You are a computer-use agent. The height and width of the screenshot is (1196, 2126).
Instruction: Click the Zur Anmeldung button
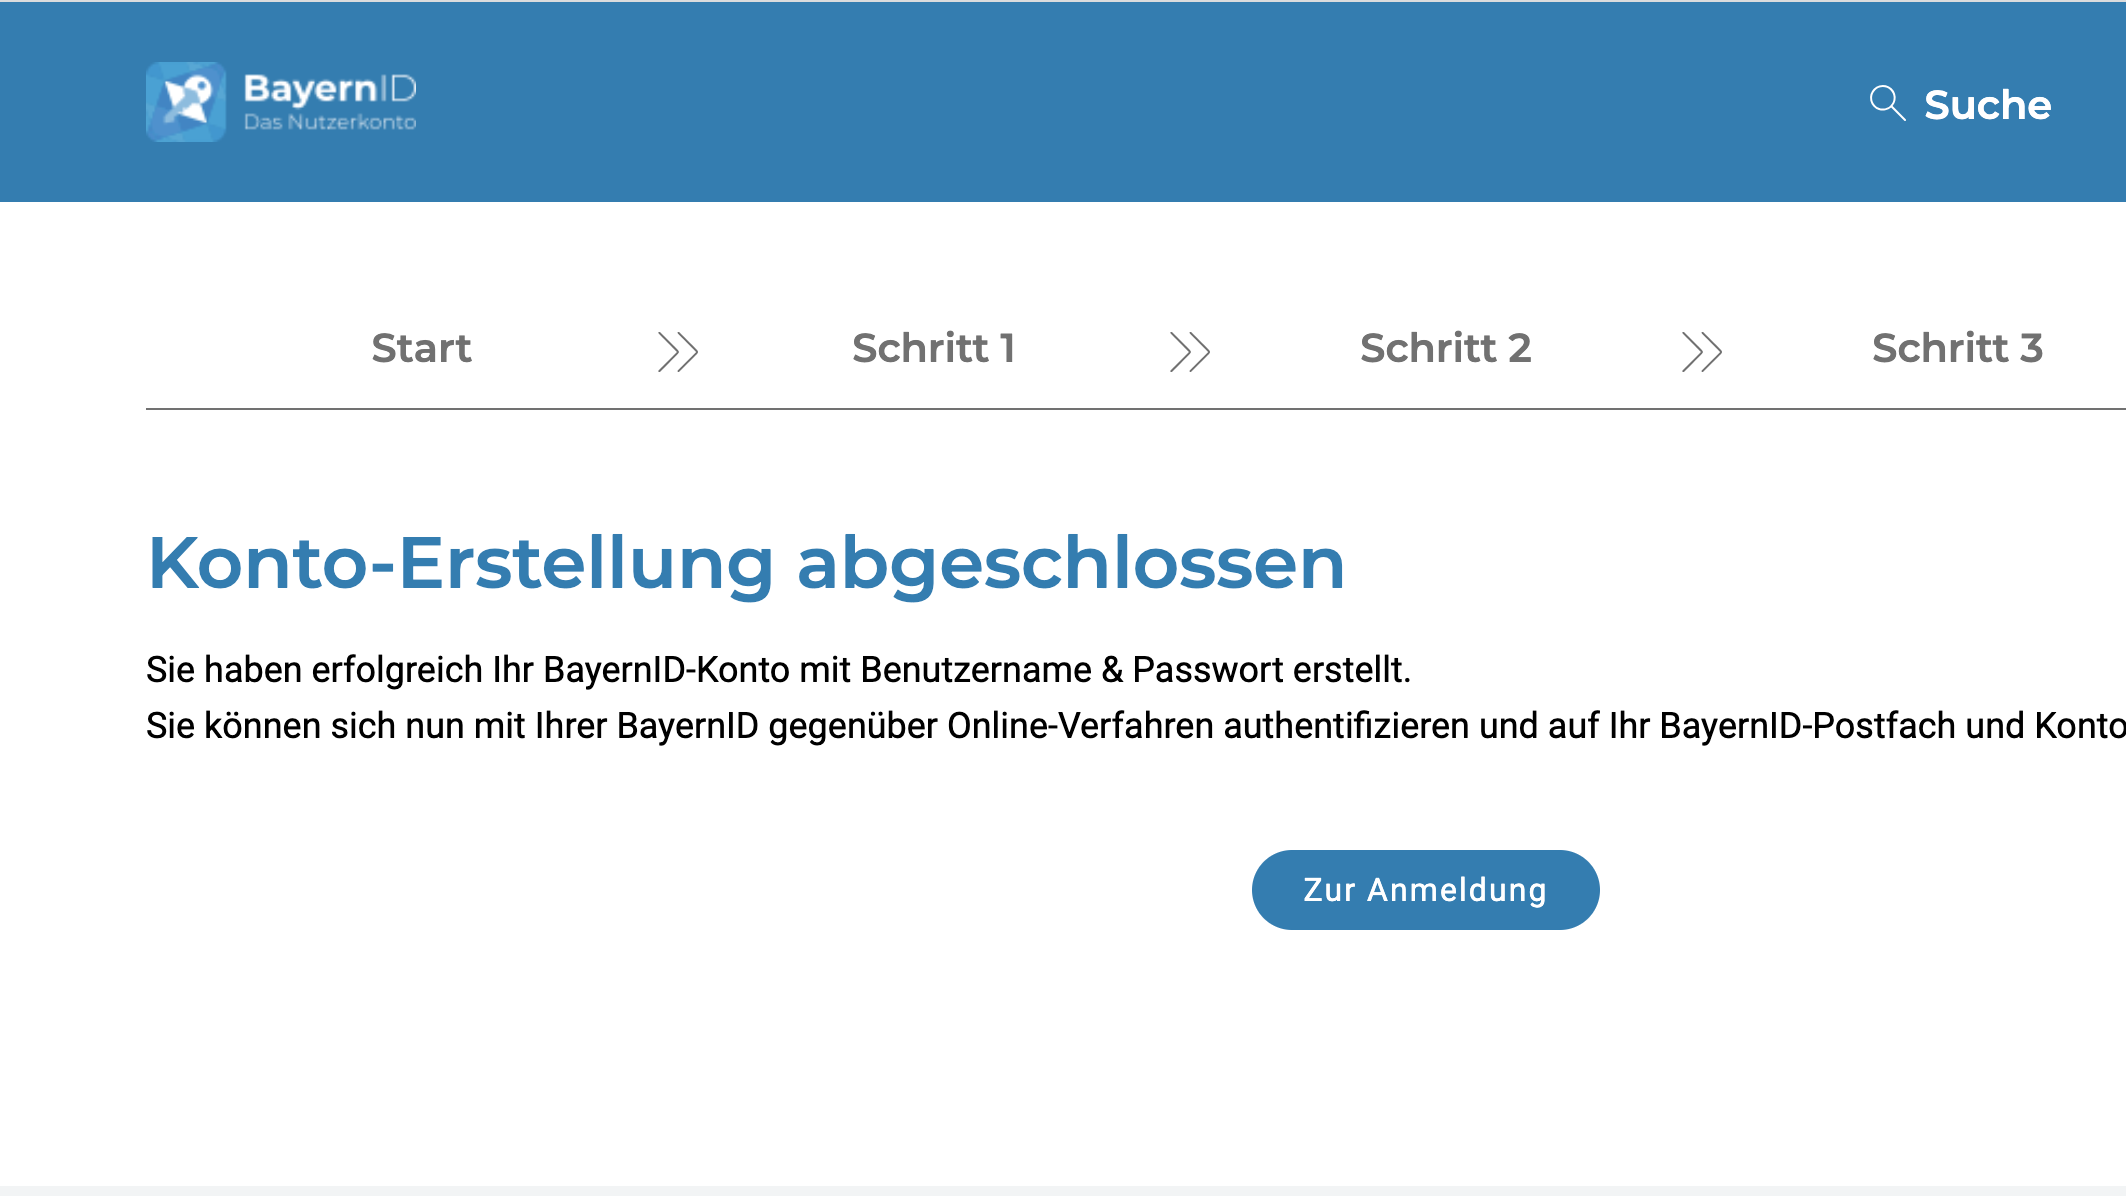tap(1425, 890)
